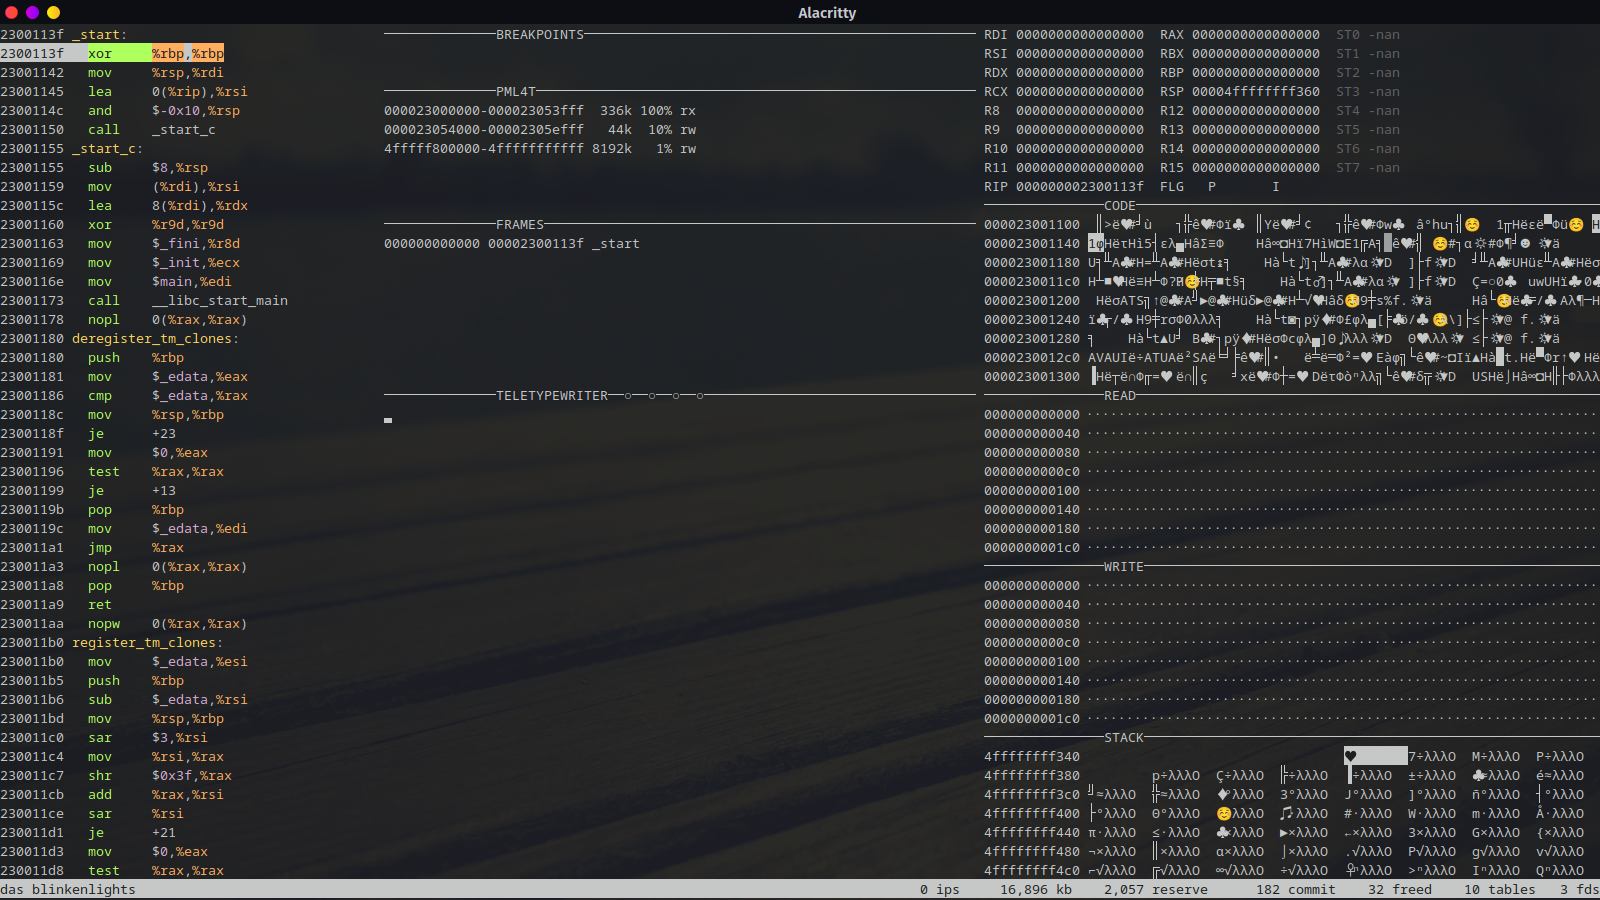The height and width of the screenshot is (900, 1600).
Task: Select the sub $8,%rsp instruction
Action: pos(104,168)
